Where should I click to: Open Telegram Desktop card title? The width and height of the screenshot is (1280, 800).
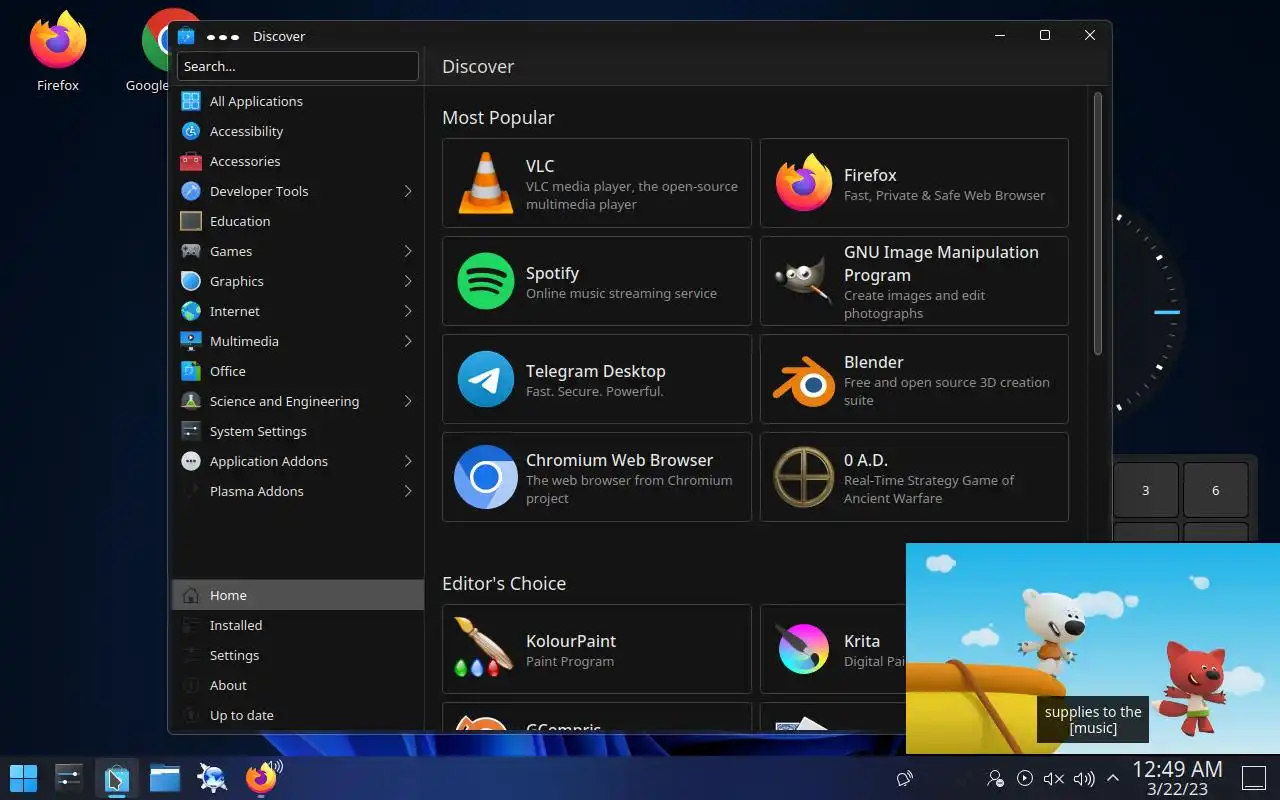point(595,371)
